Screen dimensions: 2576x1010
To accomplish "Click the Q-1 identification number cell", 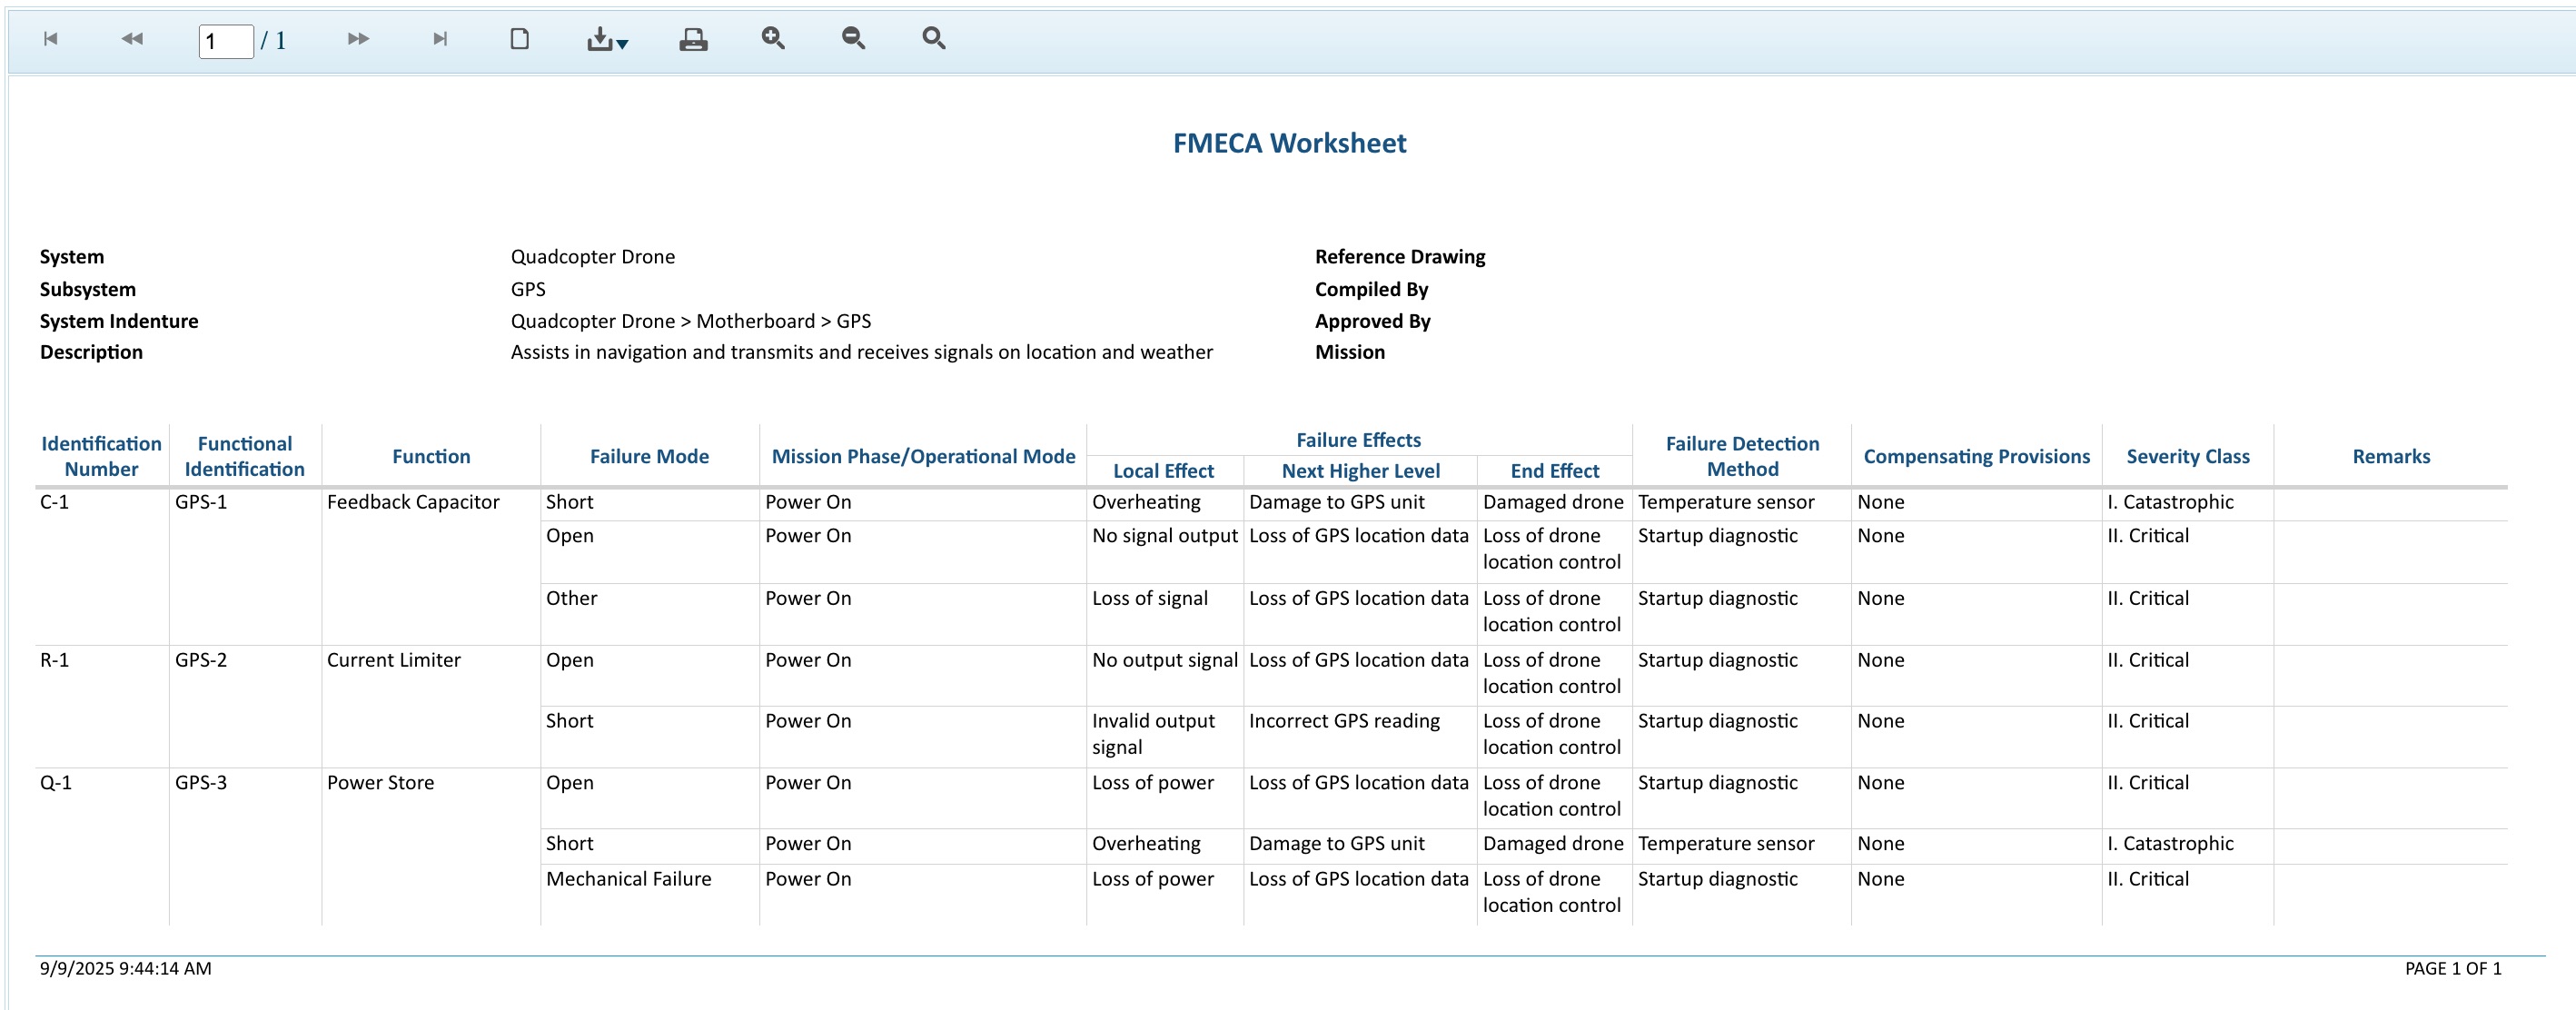I will point(56,783).
